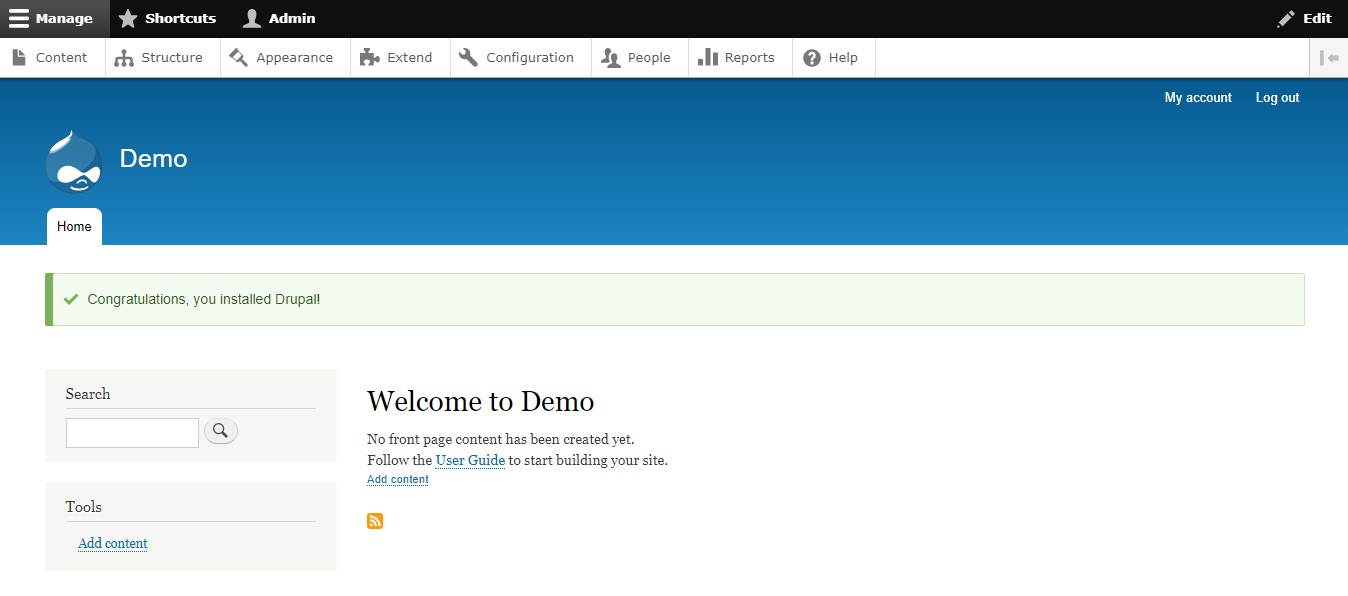The image size is (1348, 596).
Task: Click Log out link
Action: click(x=1277, y=97)
